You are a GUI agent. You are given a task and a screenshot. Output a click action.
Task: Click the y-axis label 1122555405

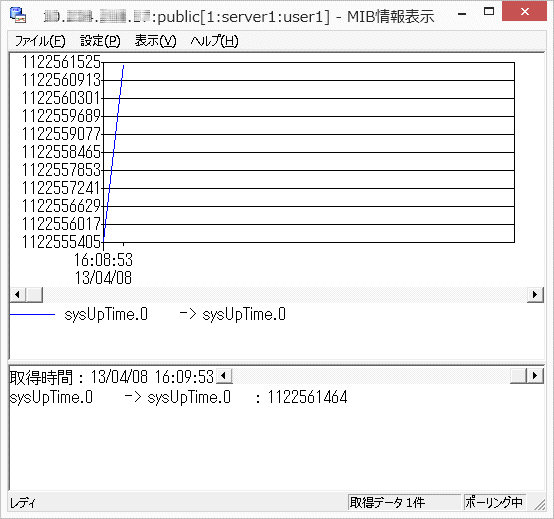[61, 242]
